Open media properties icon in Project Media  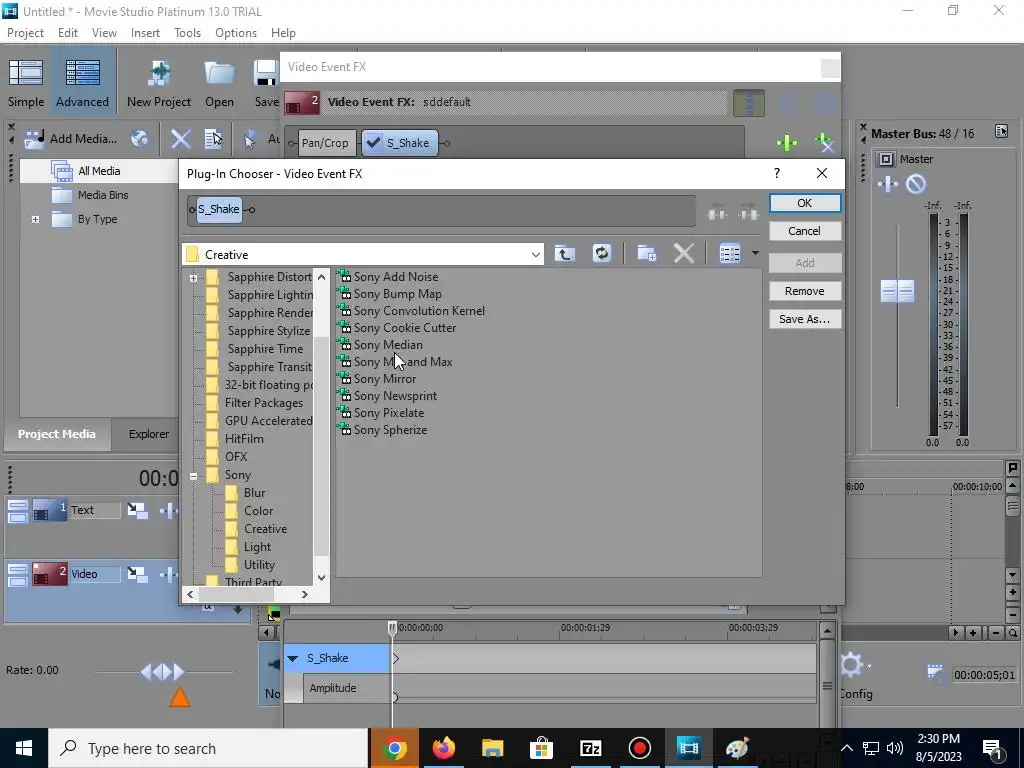[x=213, y=138]
